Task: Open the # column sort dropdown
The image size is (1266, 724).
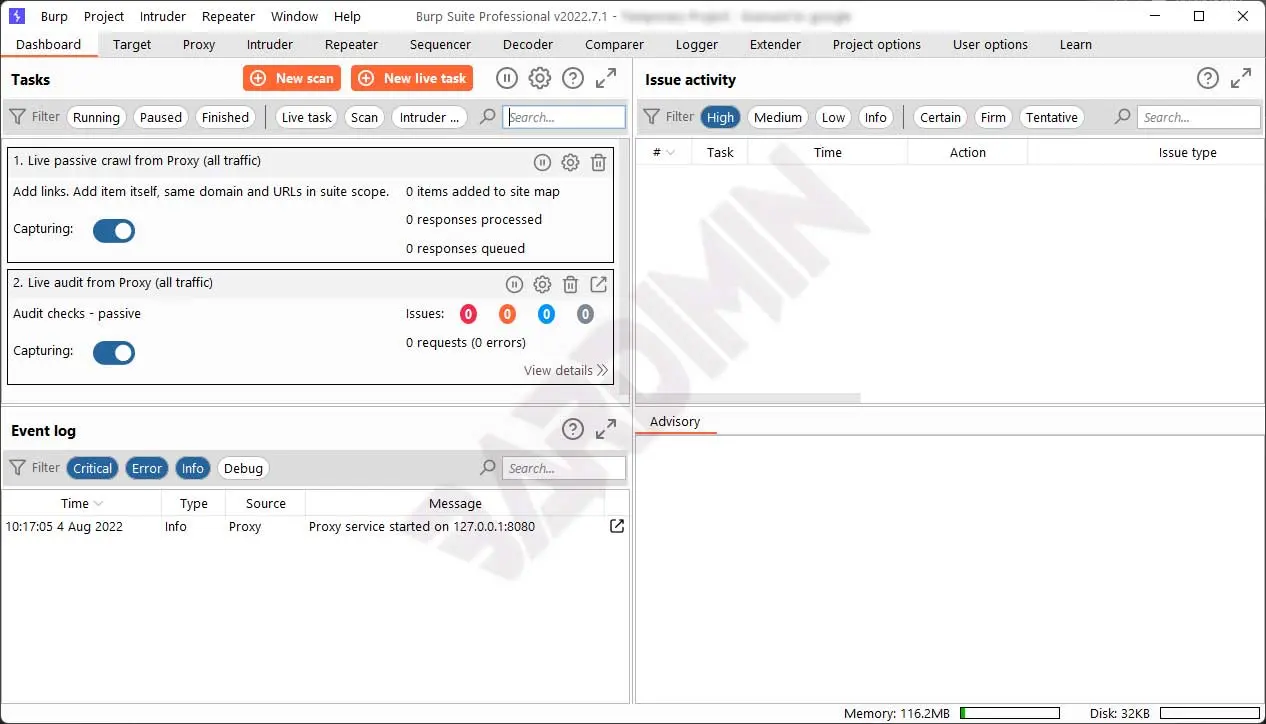Action: coord(670,153)
